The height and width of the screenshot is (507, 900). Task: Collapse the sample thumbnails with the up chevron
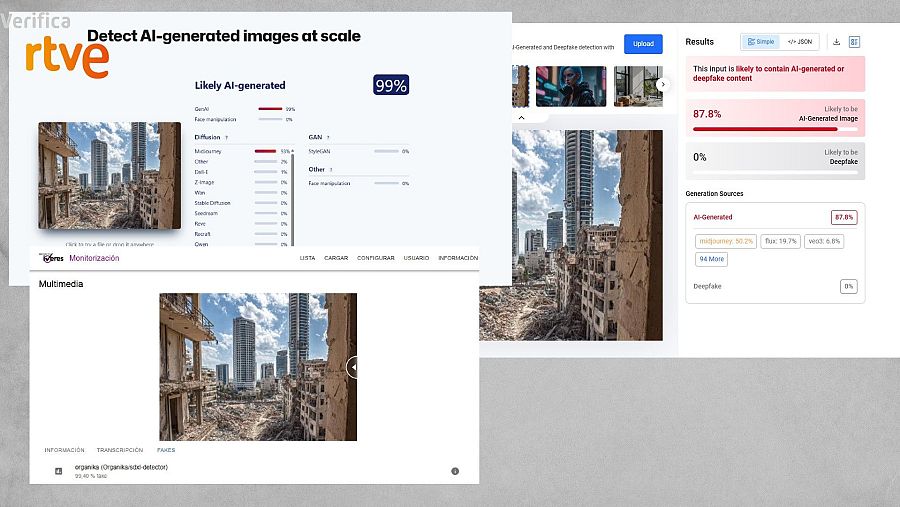521,118
